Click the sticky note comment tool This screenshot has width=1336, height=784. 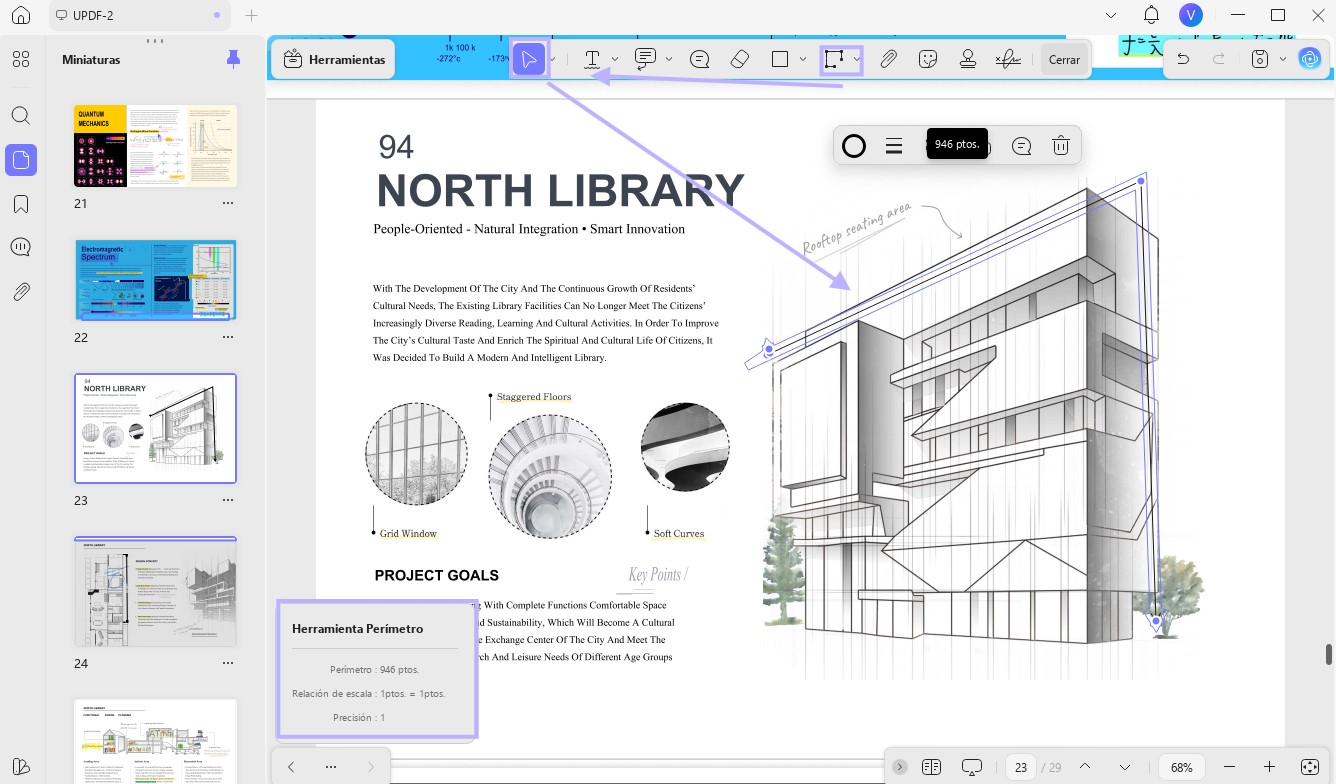[x=699, y=59]
